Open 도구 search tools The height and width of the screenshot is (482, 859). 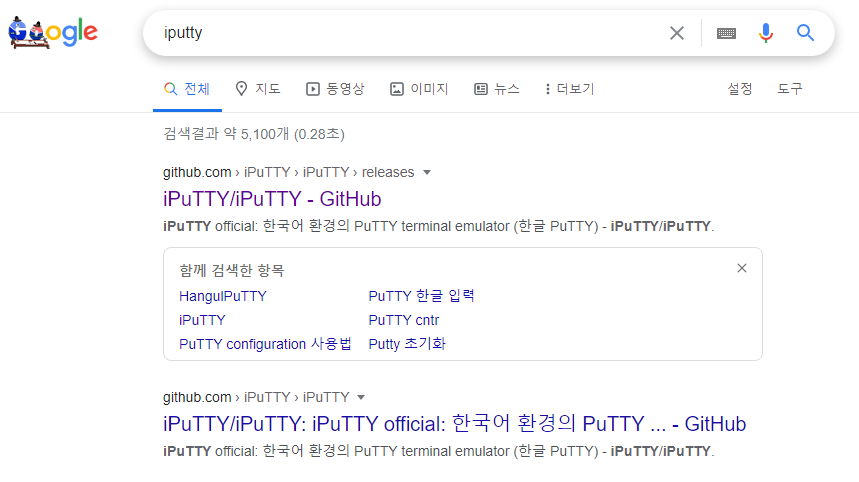tap(789, 89)
